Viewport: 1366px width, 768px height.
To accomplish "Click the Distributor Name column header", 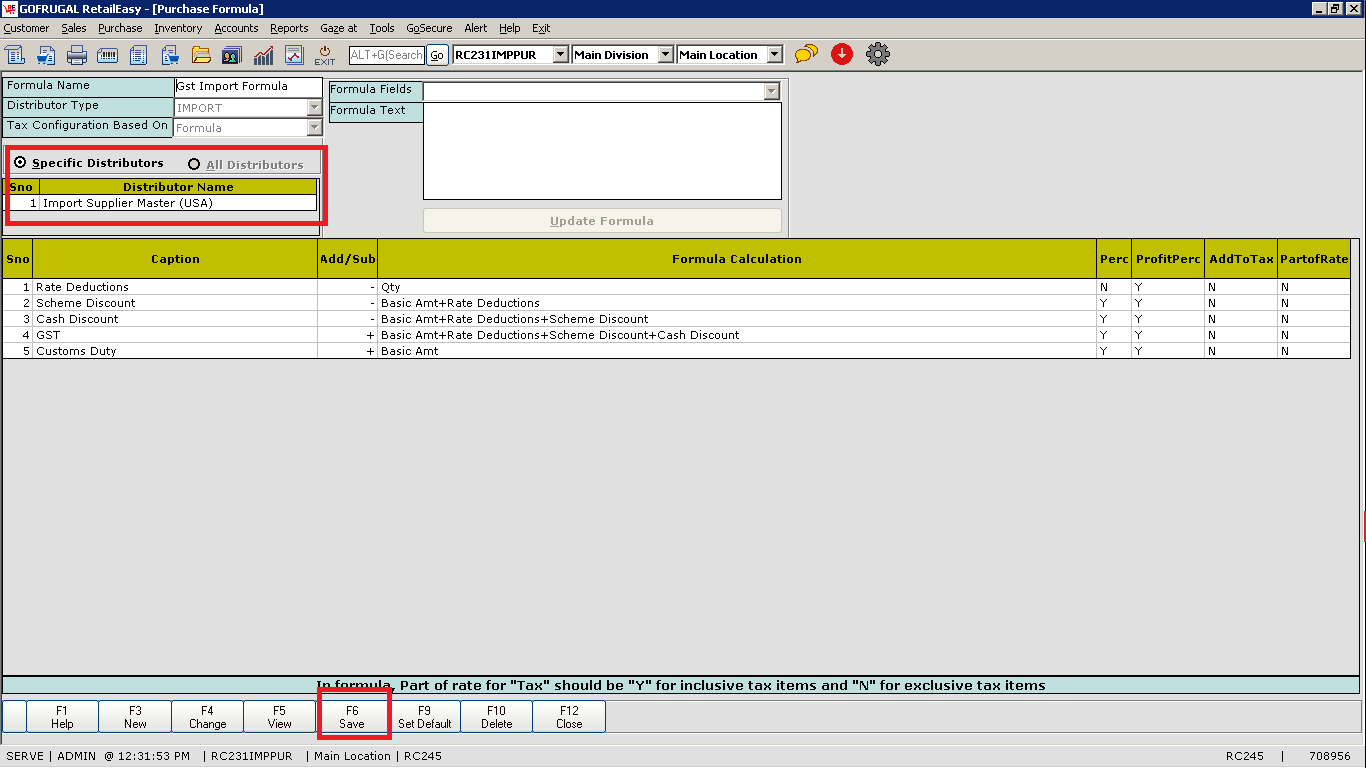I will coord(178,187).
